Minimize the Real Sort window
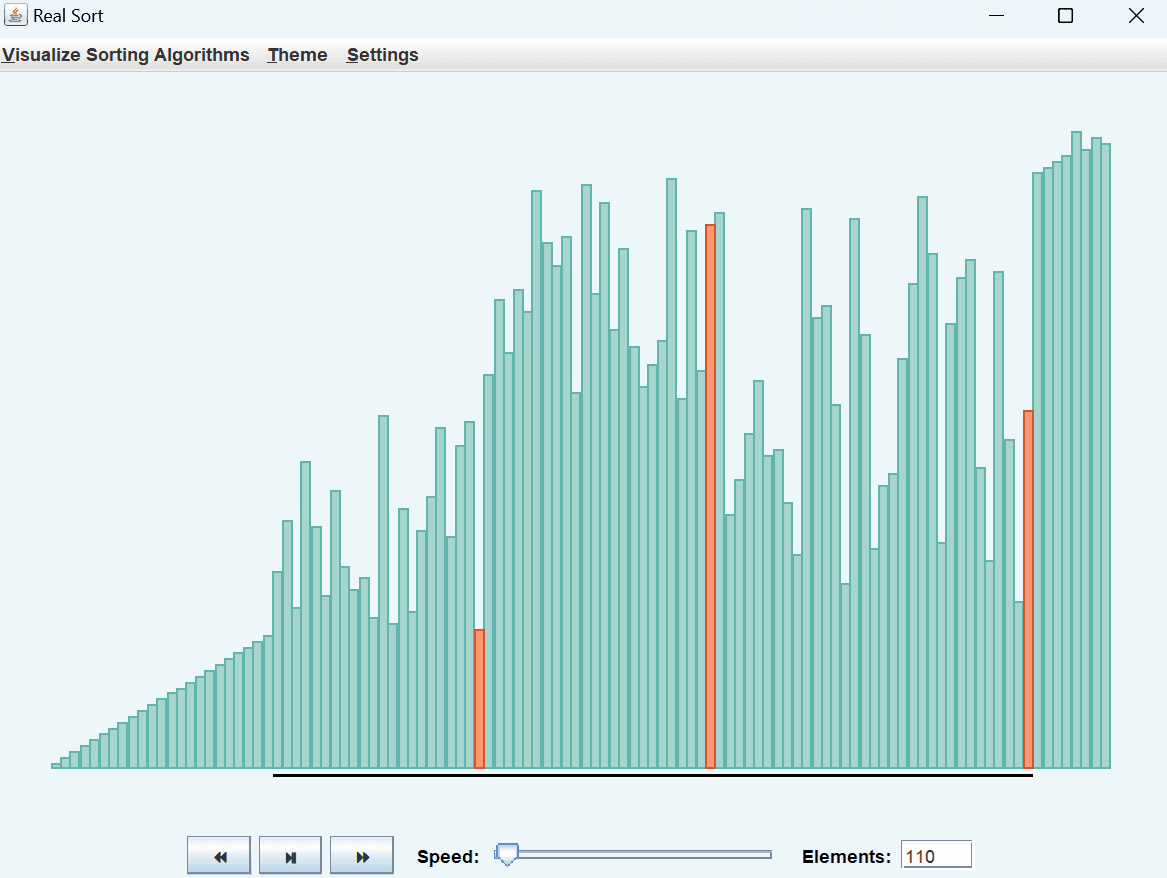Screen dimensions: 1167x878 pos(996,15)
